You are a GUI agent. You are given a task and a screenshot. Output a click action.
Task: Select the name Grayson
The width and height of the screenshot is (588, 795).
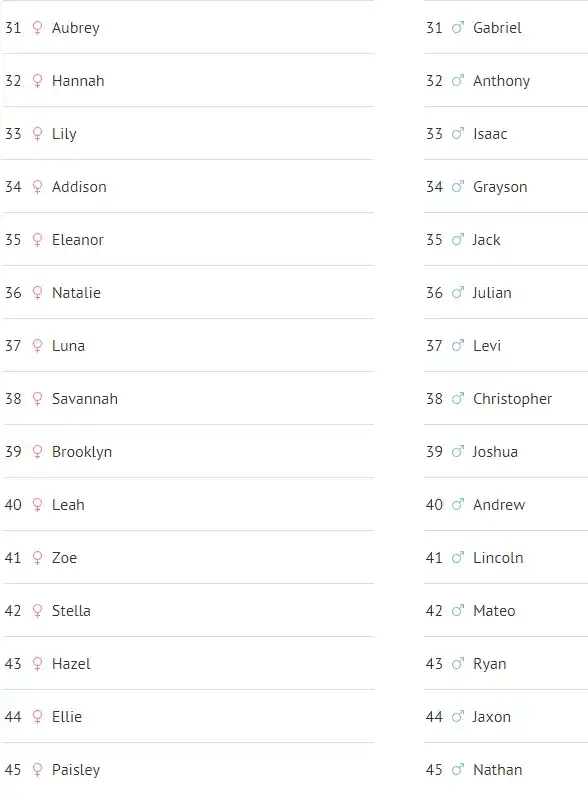pyautogui.click(x=500, y=187)
